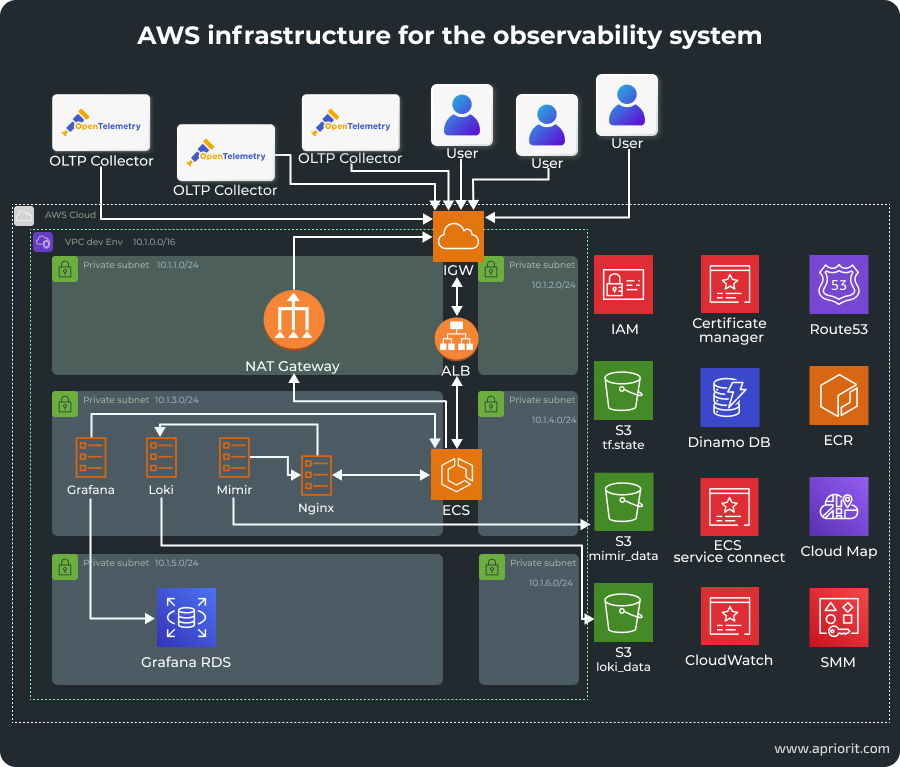Select the NAT Gateway icon
Image resolution: width=900 pixels, height=767 pixels.
[x=293, y=320]
